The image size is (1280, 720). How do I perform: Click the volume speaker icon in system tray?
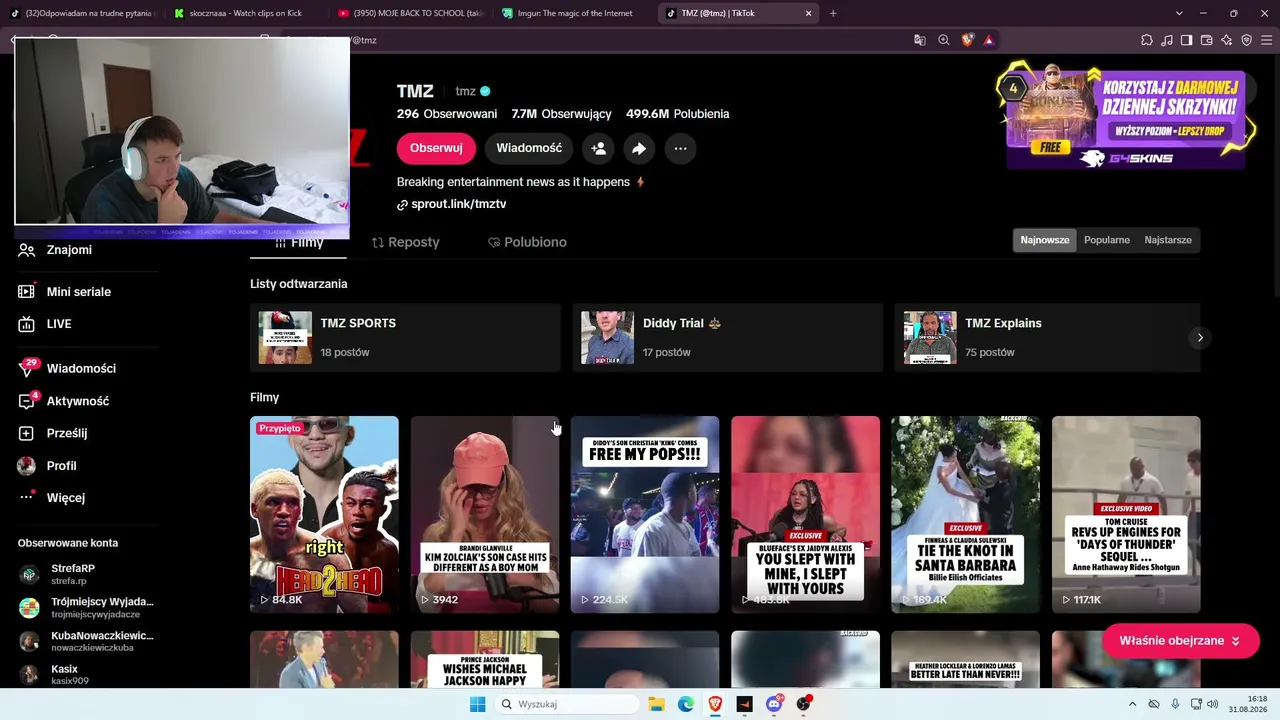point(1213,704)
